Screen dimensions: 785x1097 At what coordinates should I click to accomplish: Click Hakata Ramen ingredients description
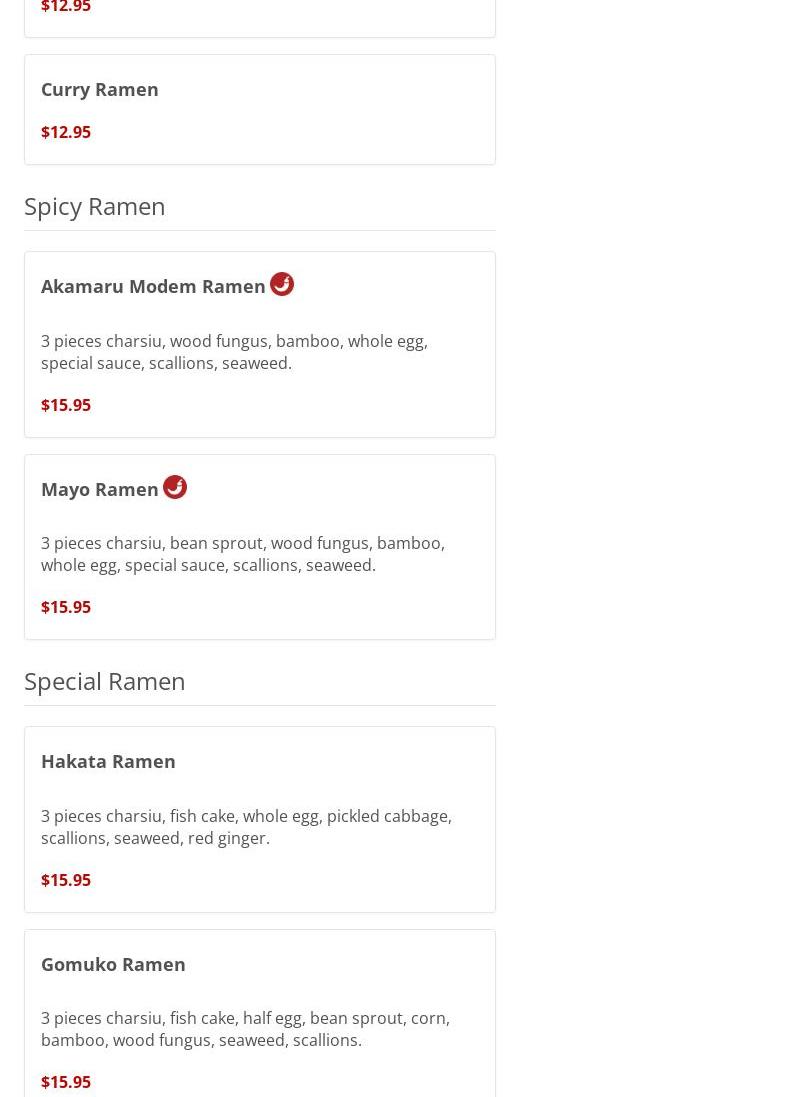point(246,827)
